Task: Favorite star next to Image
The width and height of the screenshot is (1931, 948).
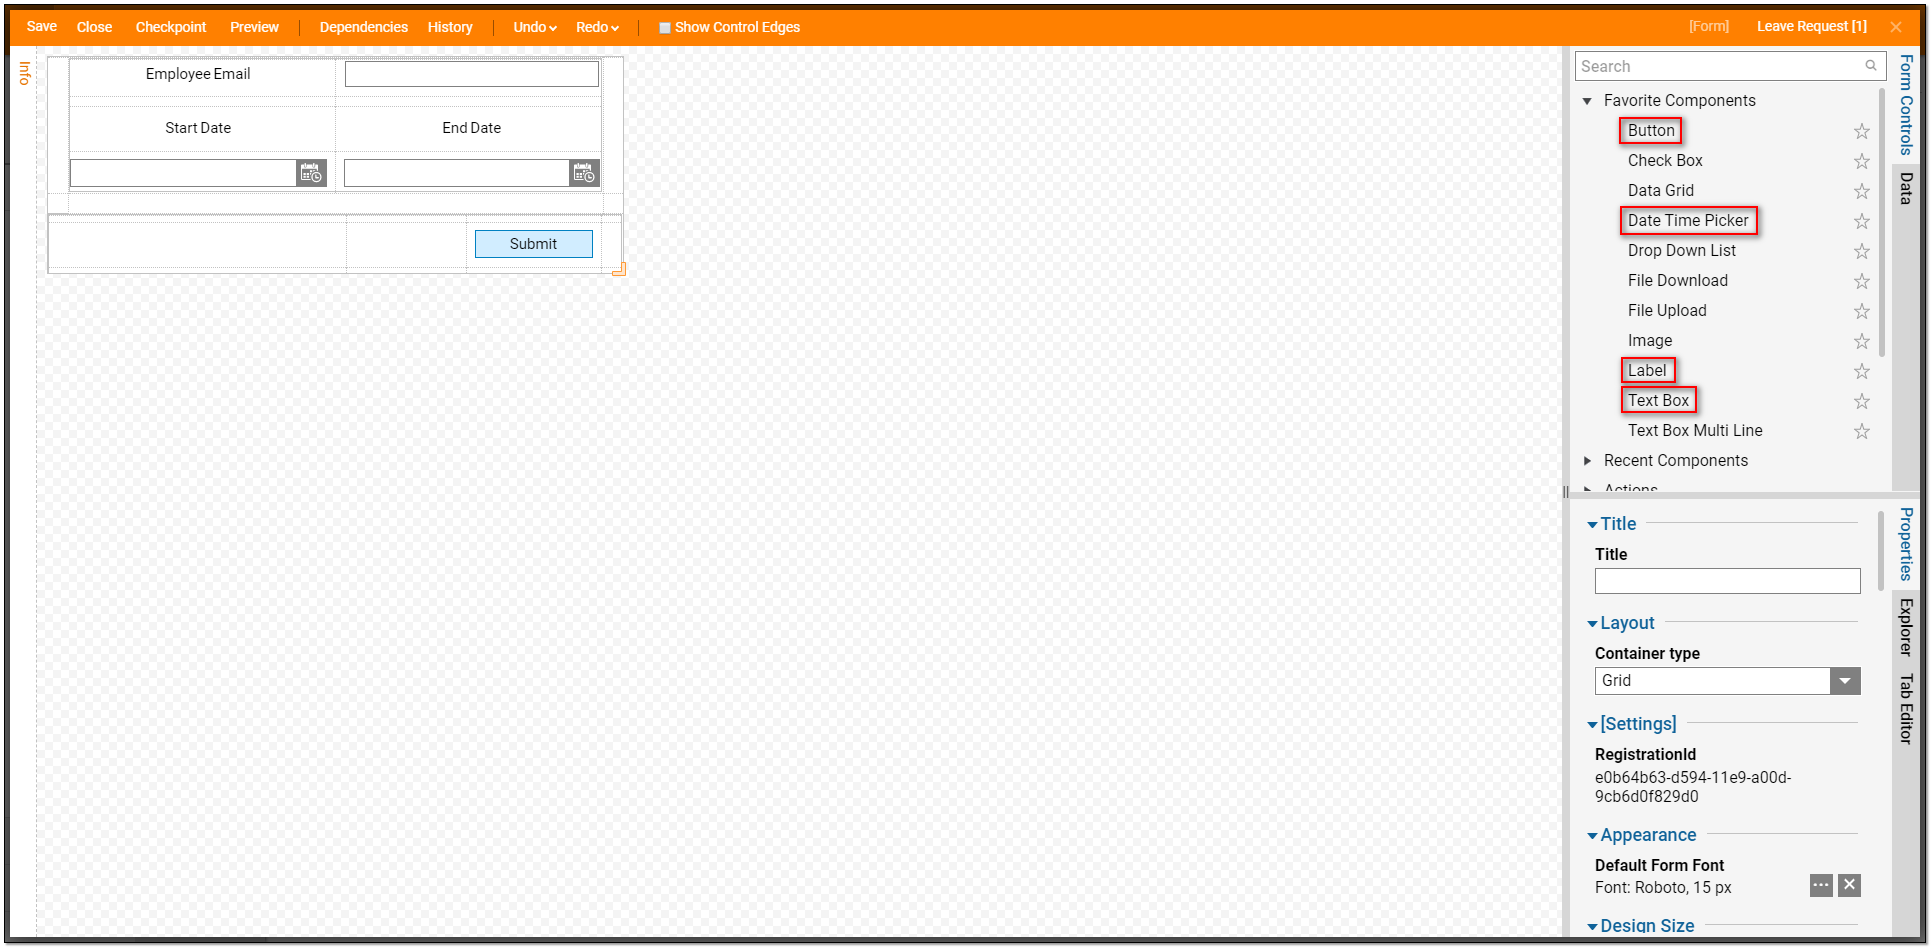Action: (x=1861, y=341)
